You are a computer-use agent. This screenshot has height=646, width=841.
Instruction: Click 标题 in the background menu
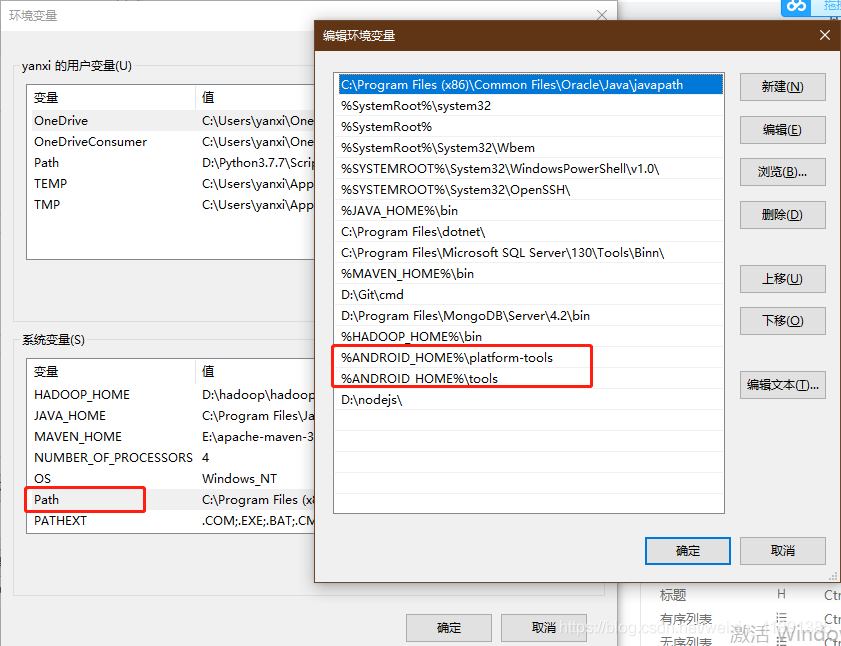tap(673, 595)
